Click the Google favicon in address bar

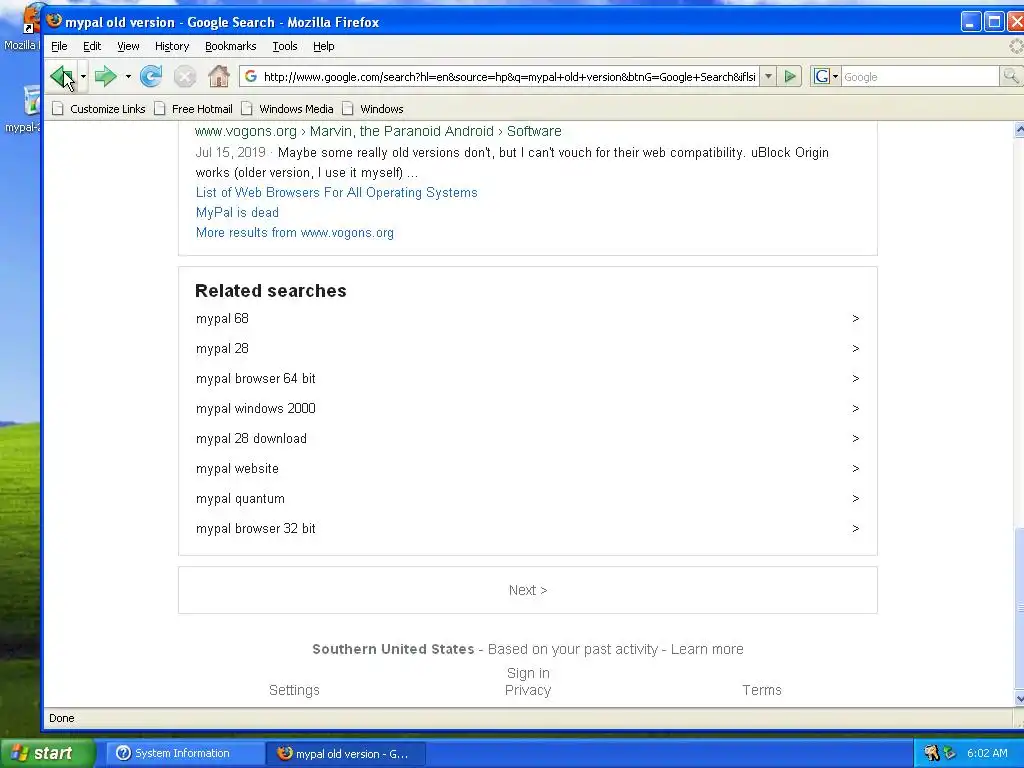point(251,76)
